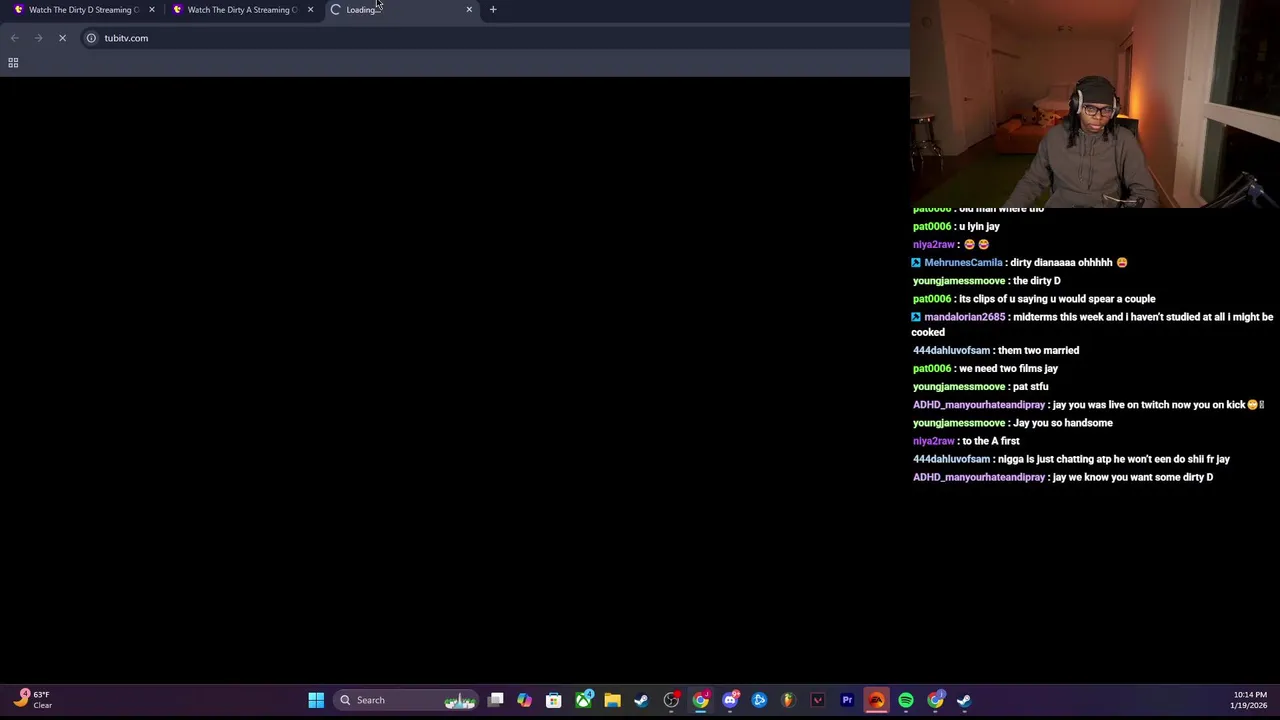Open Task View from the taskbar

click(496, 700)
